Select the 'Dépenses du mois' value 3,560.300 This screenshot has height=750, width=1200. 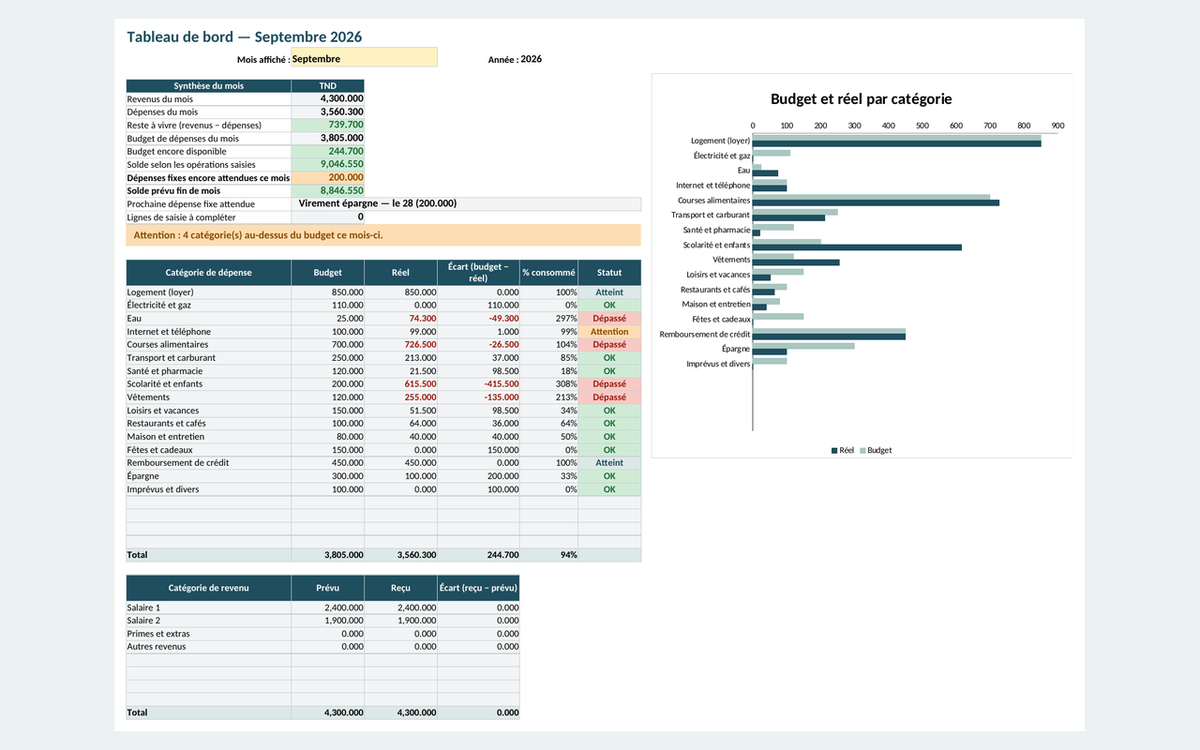[x=328, y=112]
